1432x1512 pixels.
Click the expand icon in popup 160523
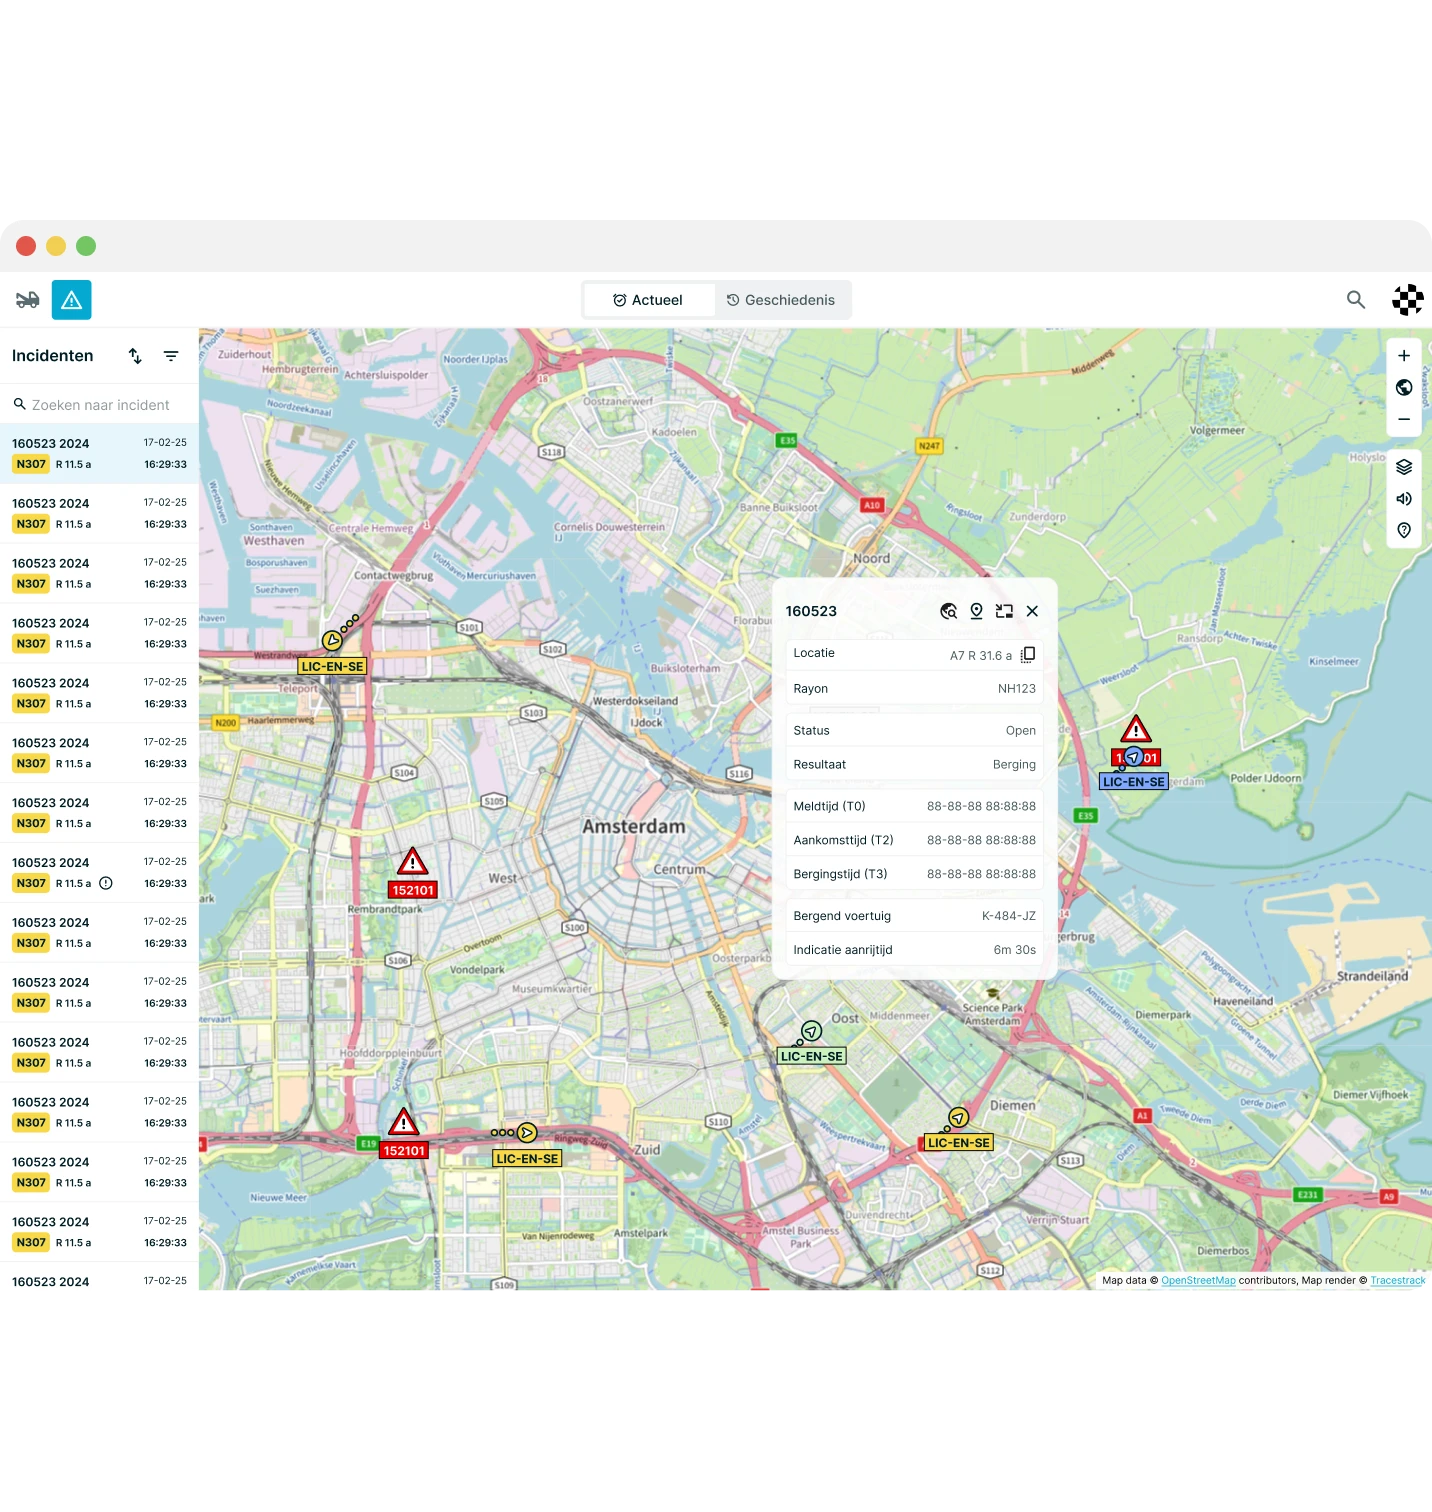[1004, 611]
